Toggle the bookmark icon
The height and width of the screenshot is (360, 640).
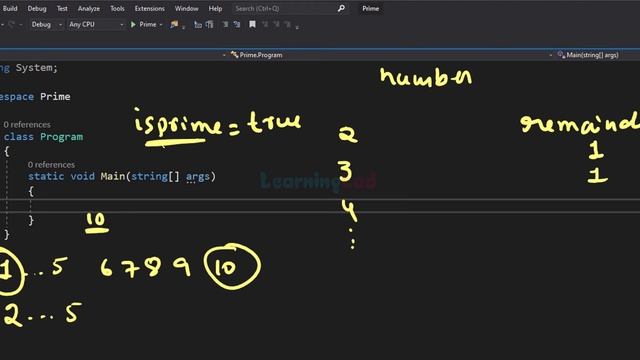pos(252,24)
